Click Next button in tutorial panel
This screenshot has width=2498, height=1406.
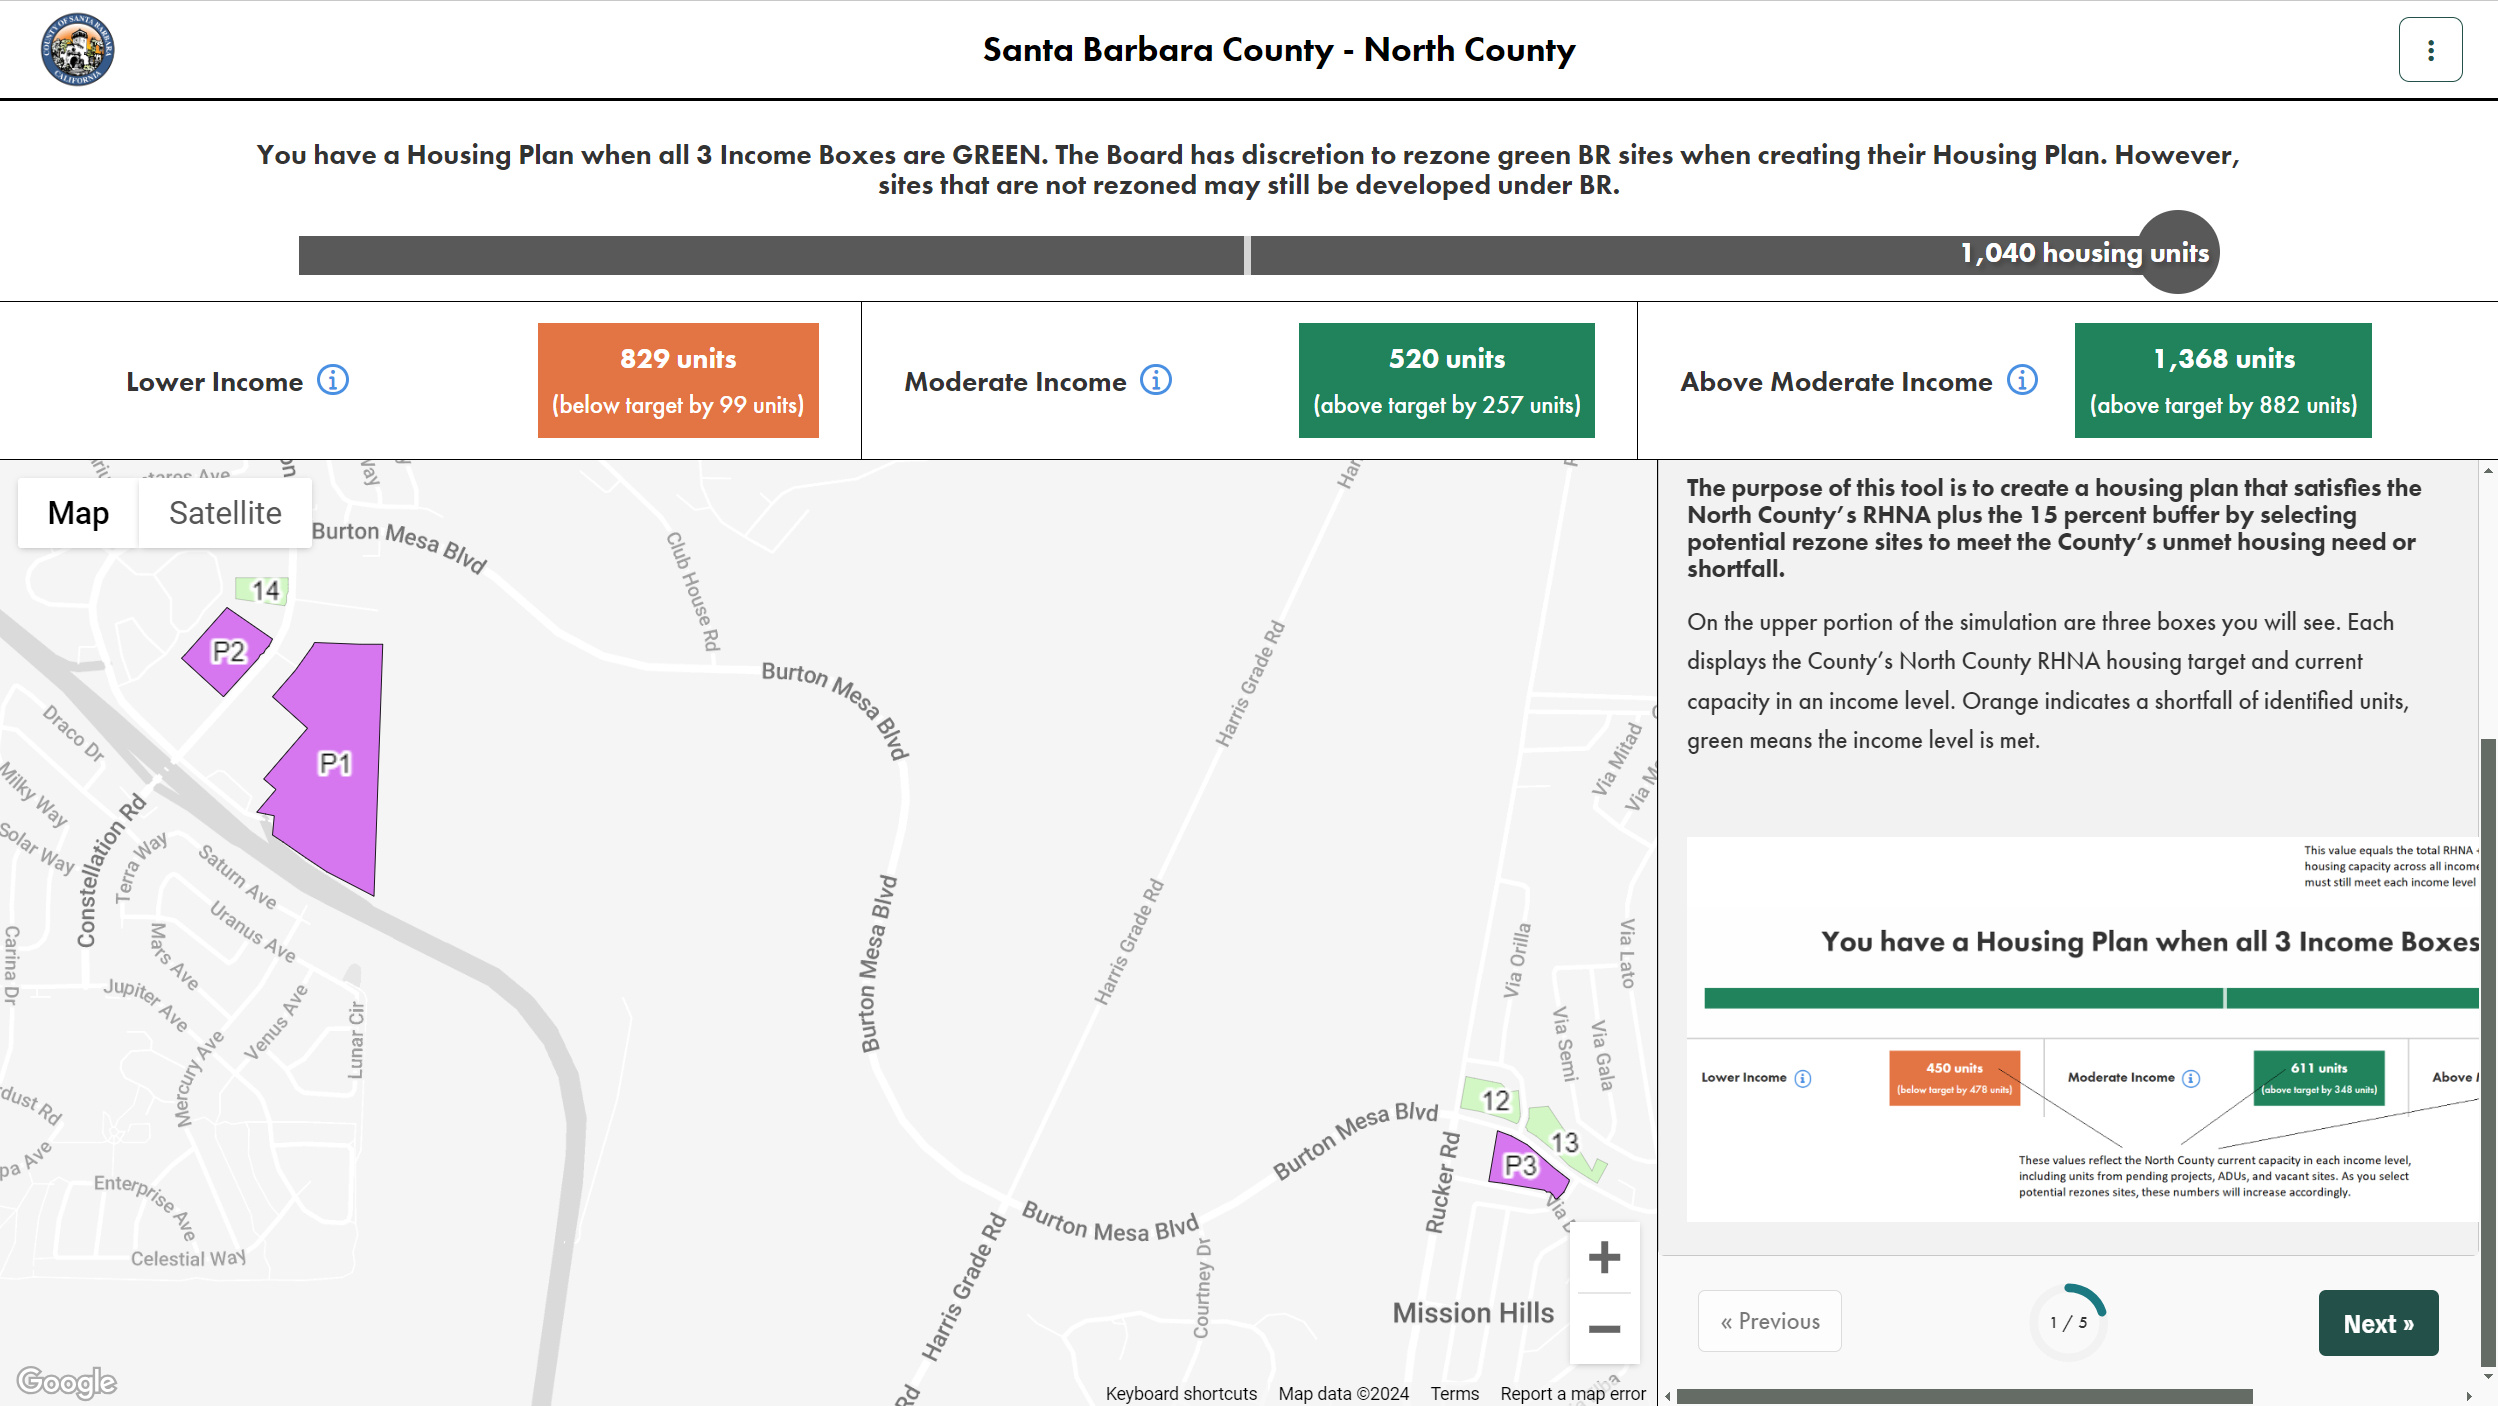point(2374,1322)
